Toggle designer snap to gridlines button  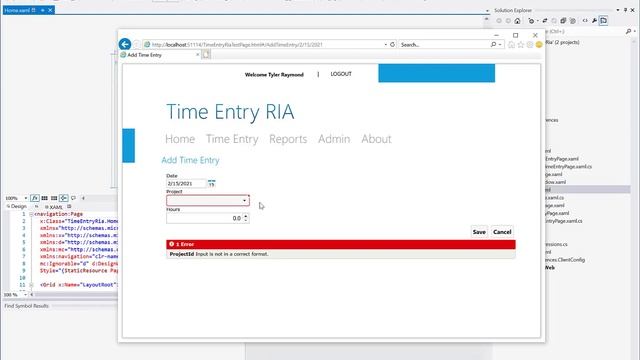(x=54, y=198)
